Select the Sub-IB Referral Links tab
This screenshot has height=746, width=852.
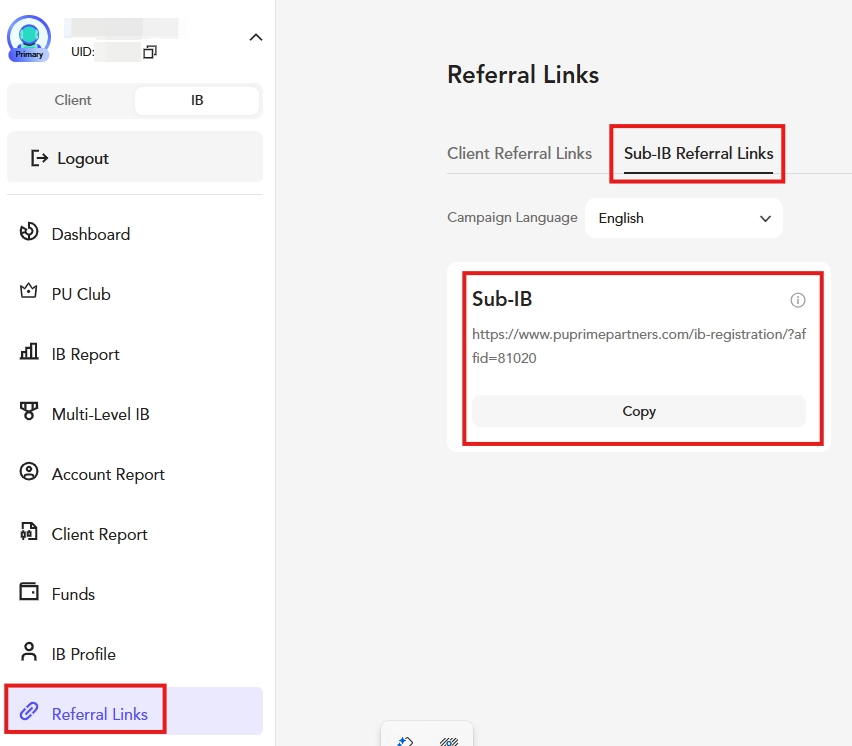click(x=698, y=153)
